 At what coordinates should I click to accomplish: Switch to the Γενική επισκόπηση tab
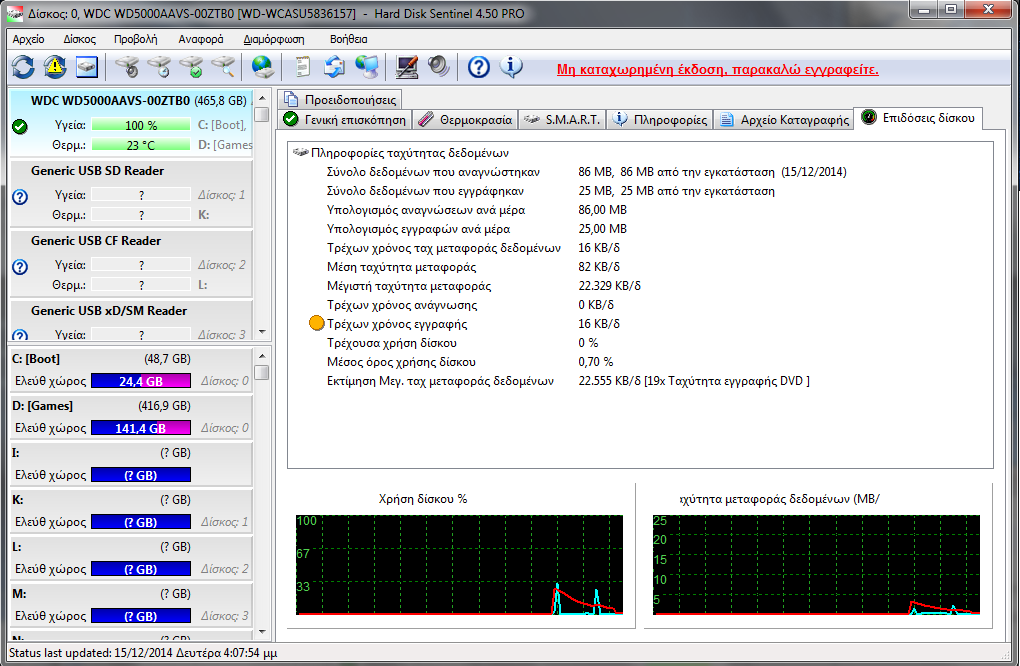tap(345, 120)
